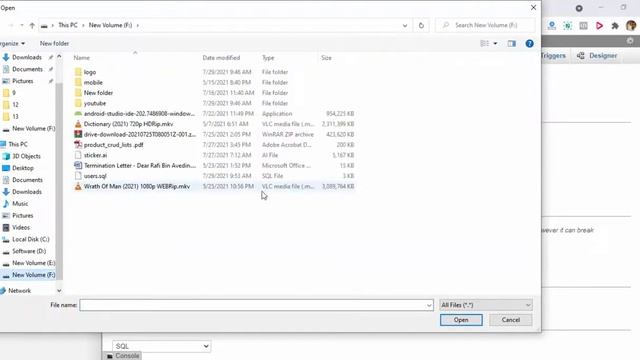This screenshot has width=640, height=360.
Task: Click the Cancel button
Action: [511, 320]
